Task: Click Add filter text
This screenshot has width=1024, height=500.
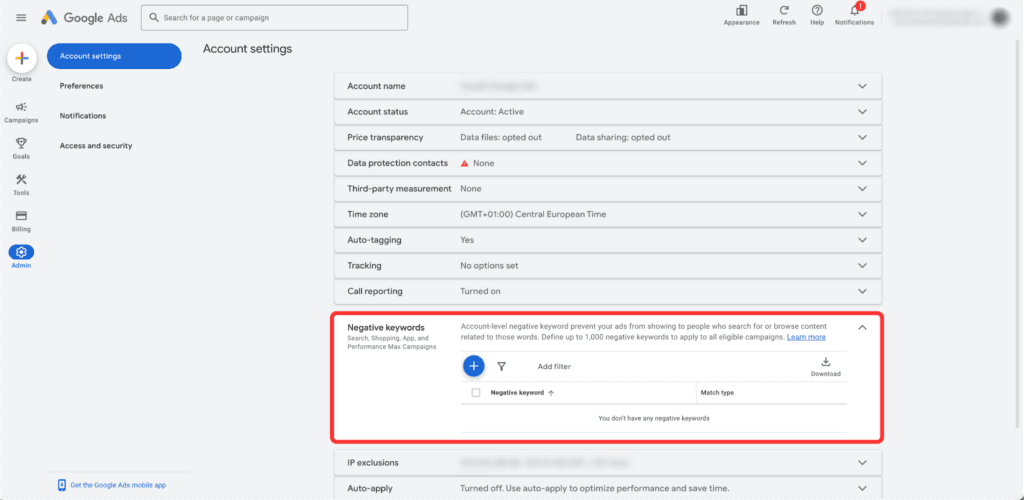Action: point(554,367)
